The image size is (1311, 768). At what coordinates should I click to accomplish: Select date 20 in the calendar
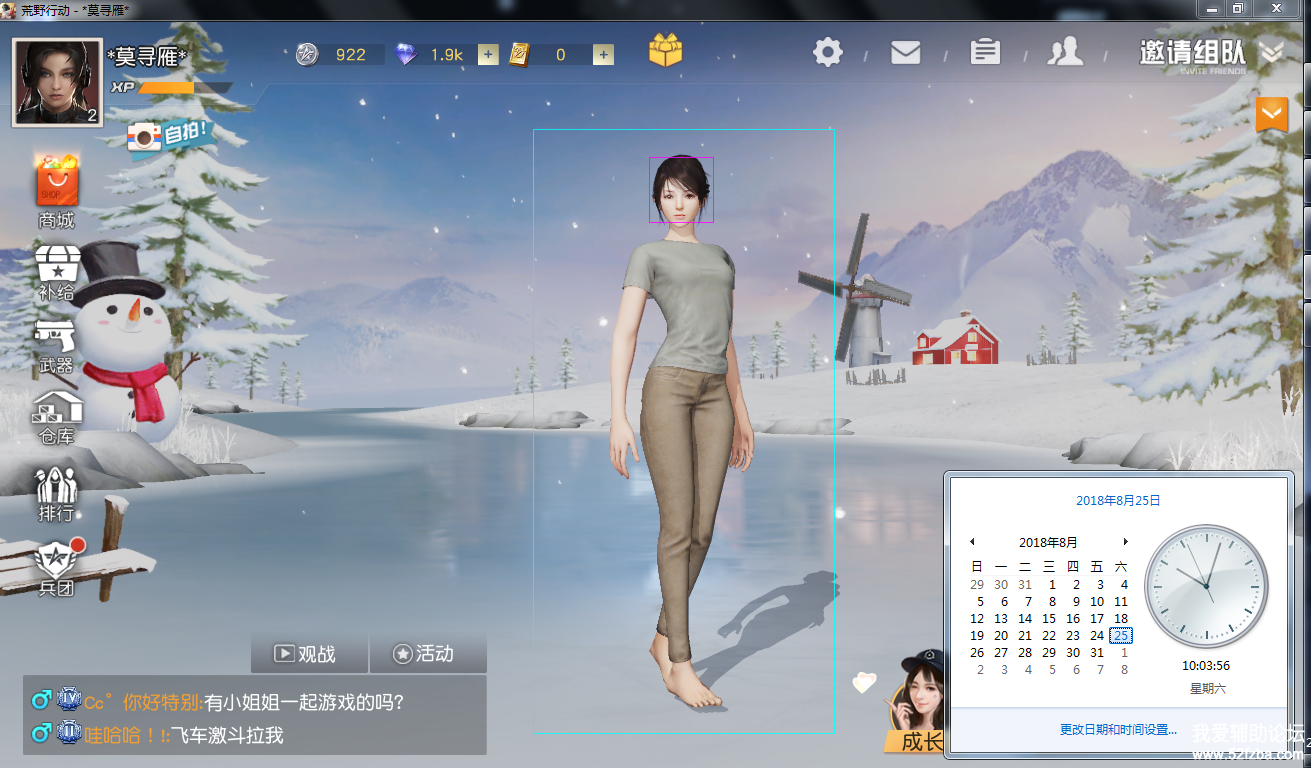[x=1001, y=636]
